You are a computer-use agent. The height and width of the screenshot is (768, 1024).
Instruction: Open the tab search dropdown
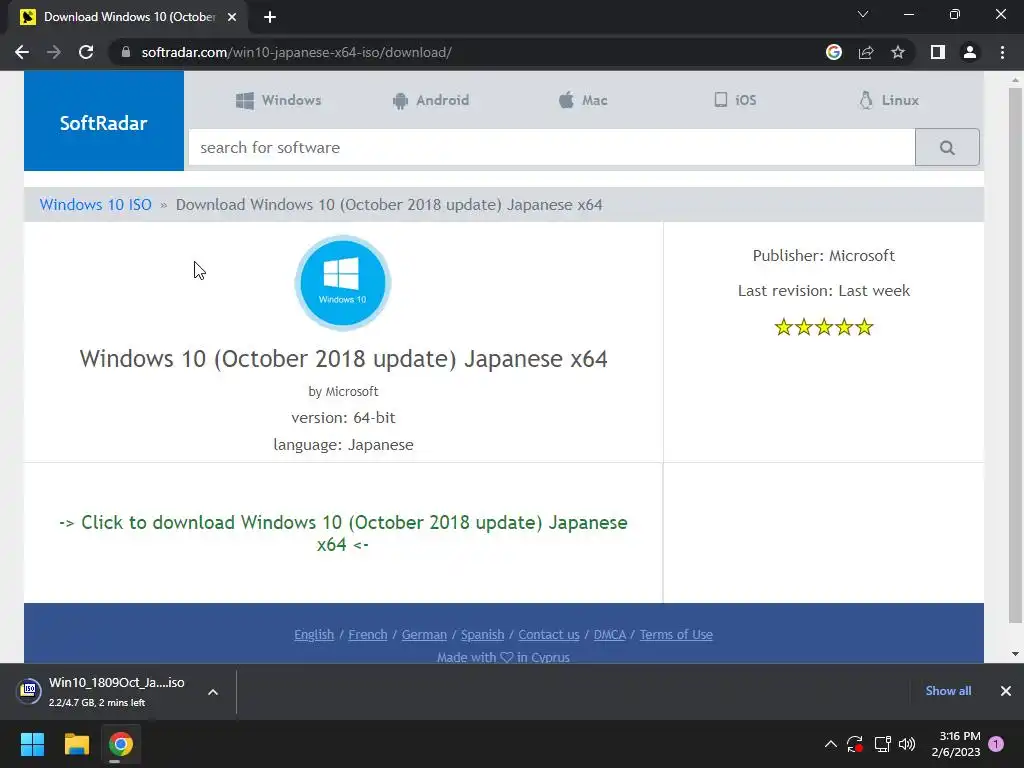[863, 14]
